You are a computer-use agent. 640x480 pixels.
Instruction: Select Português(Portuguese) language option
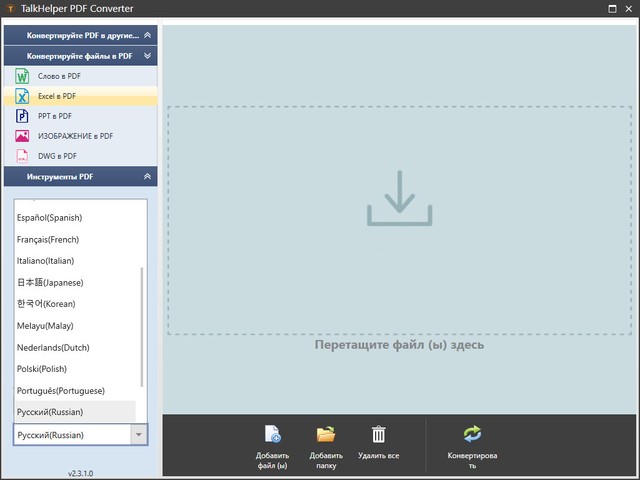[61, 390]
